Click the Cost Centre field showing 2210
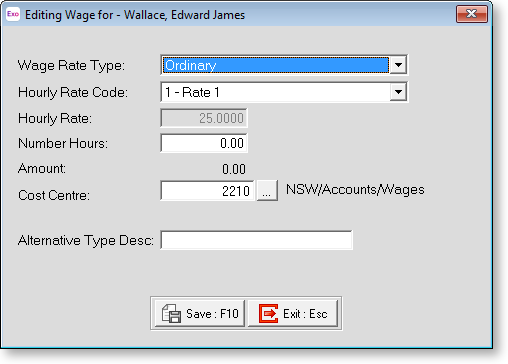Image resolution: width=508 pixels, height=364 pixels. click(207, 191)
